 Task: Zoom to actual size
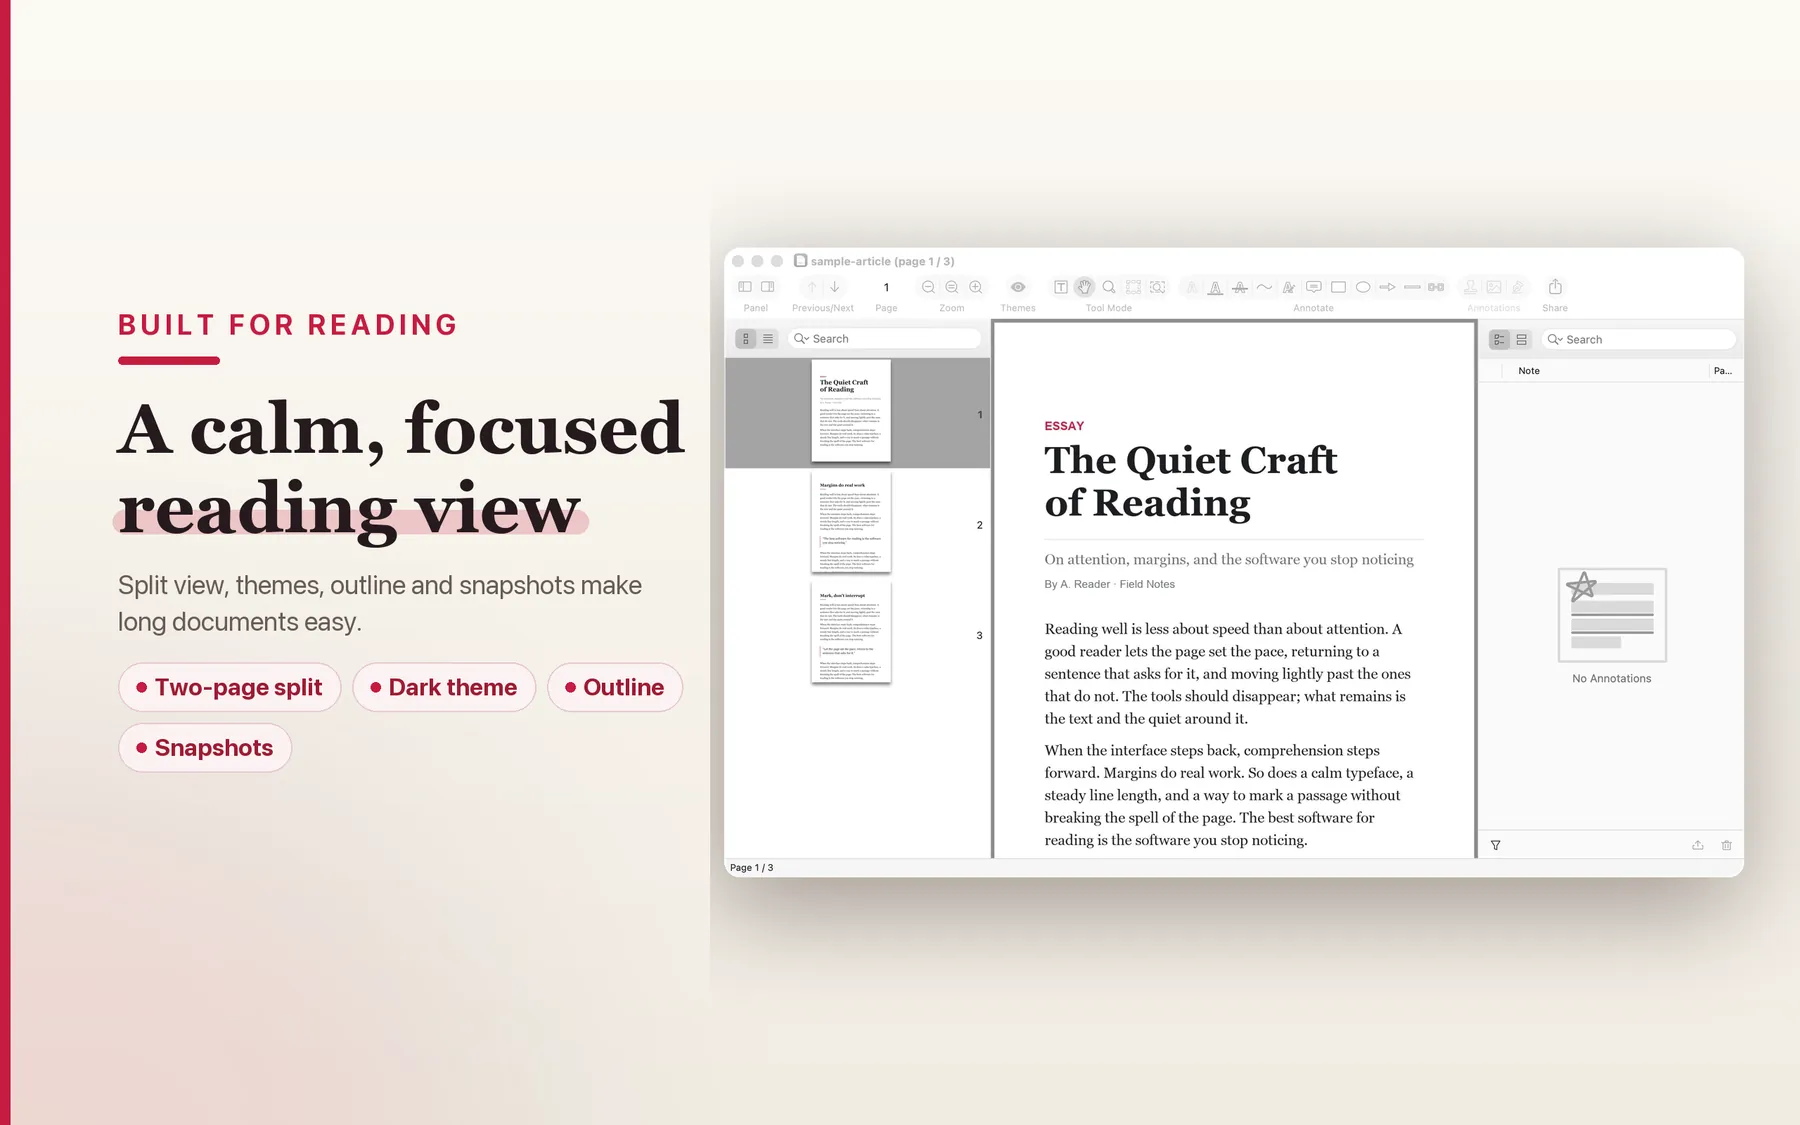(x=952, y=287)
